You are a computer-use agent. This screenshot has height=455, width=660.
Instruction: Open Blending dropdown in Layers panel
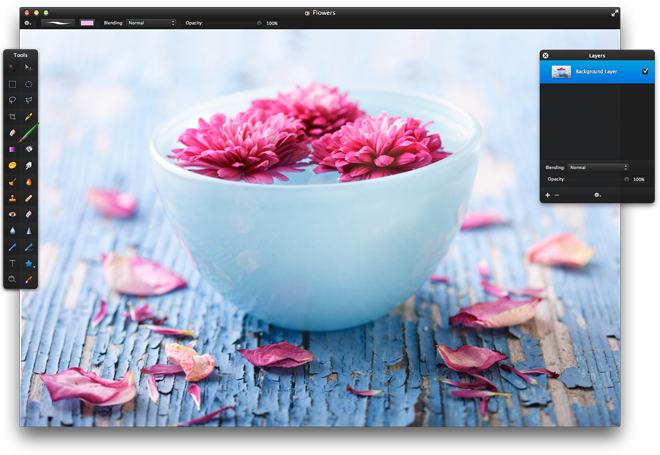coord(598,167)
